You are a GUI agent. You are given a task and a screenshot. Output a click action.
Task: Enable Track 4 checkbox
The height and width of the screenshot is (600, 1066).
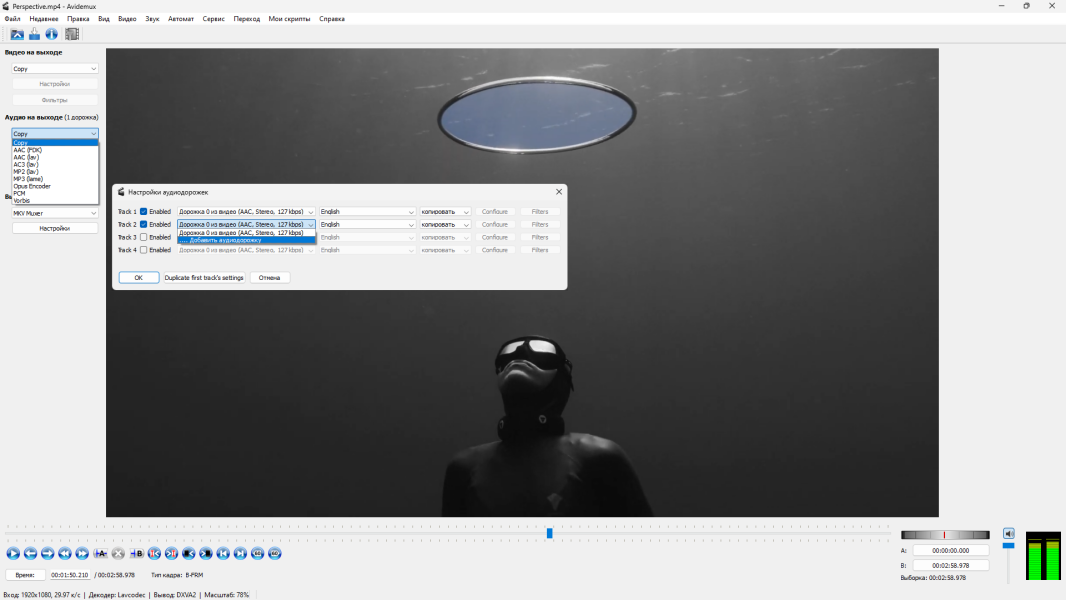click(143, 250)
